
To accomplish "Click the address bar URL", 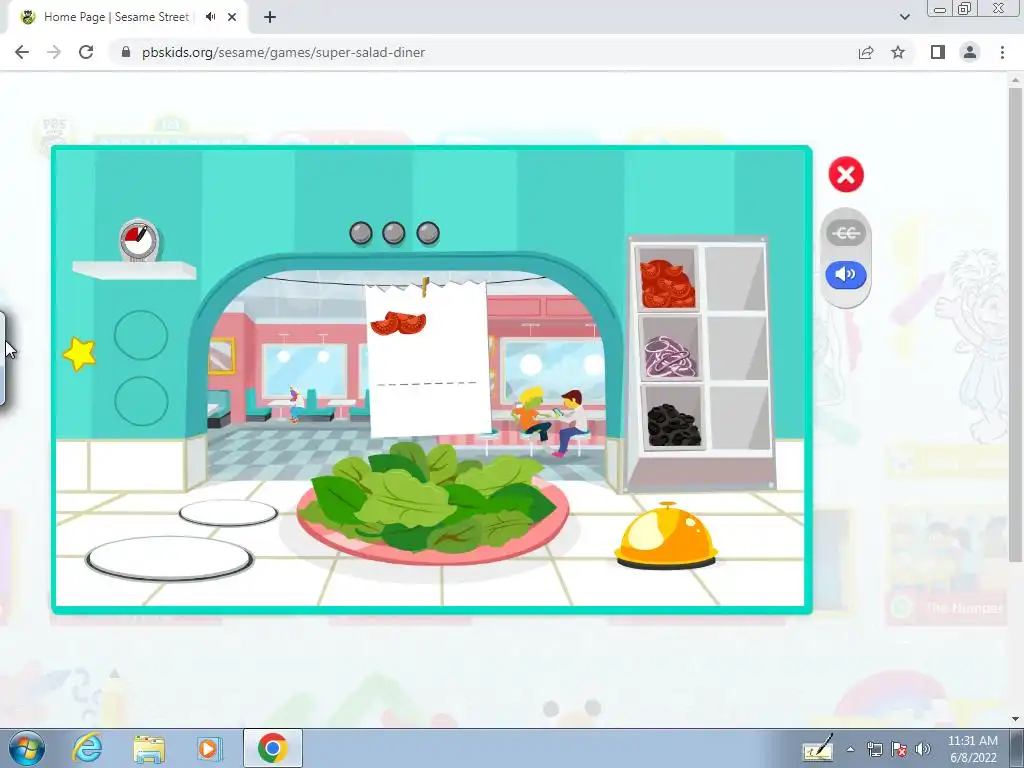I will click(283, 52).
